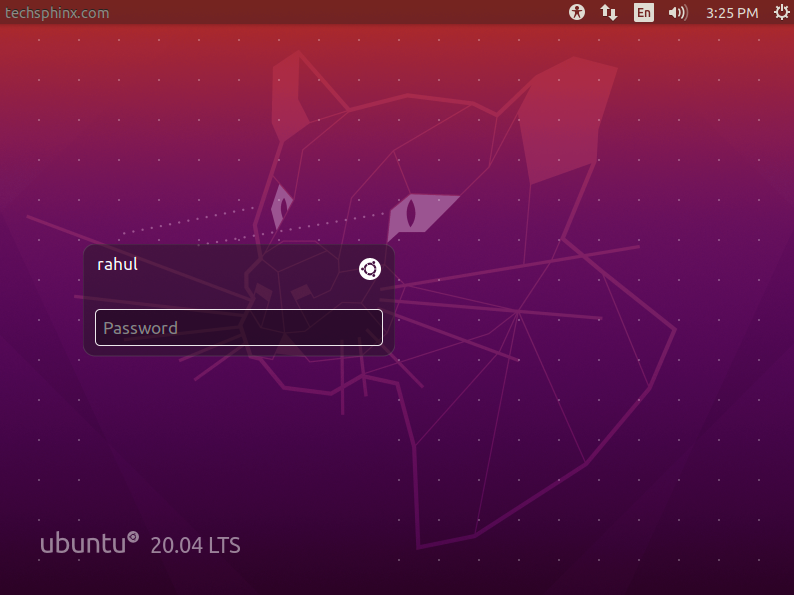The width and height of the screenshot is (794, 595).
Task: Open the 3:25 PM clock menu
Action: coord(732,13)
